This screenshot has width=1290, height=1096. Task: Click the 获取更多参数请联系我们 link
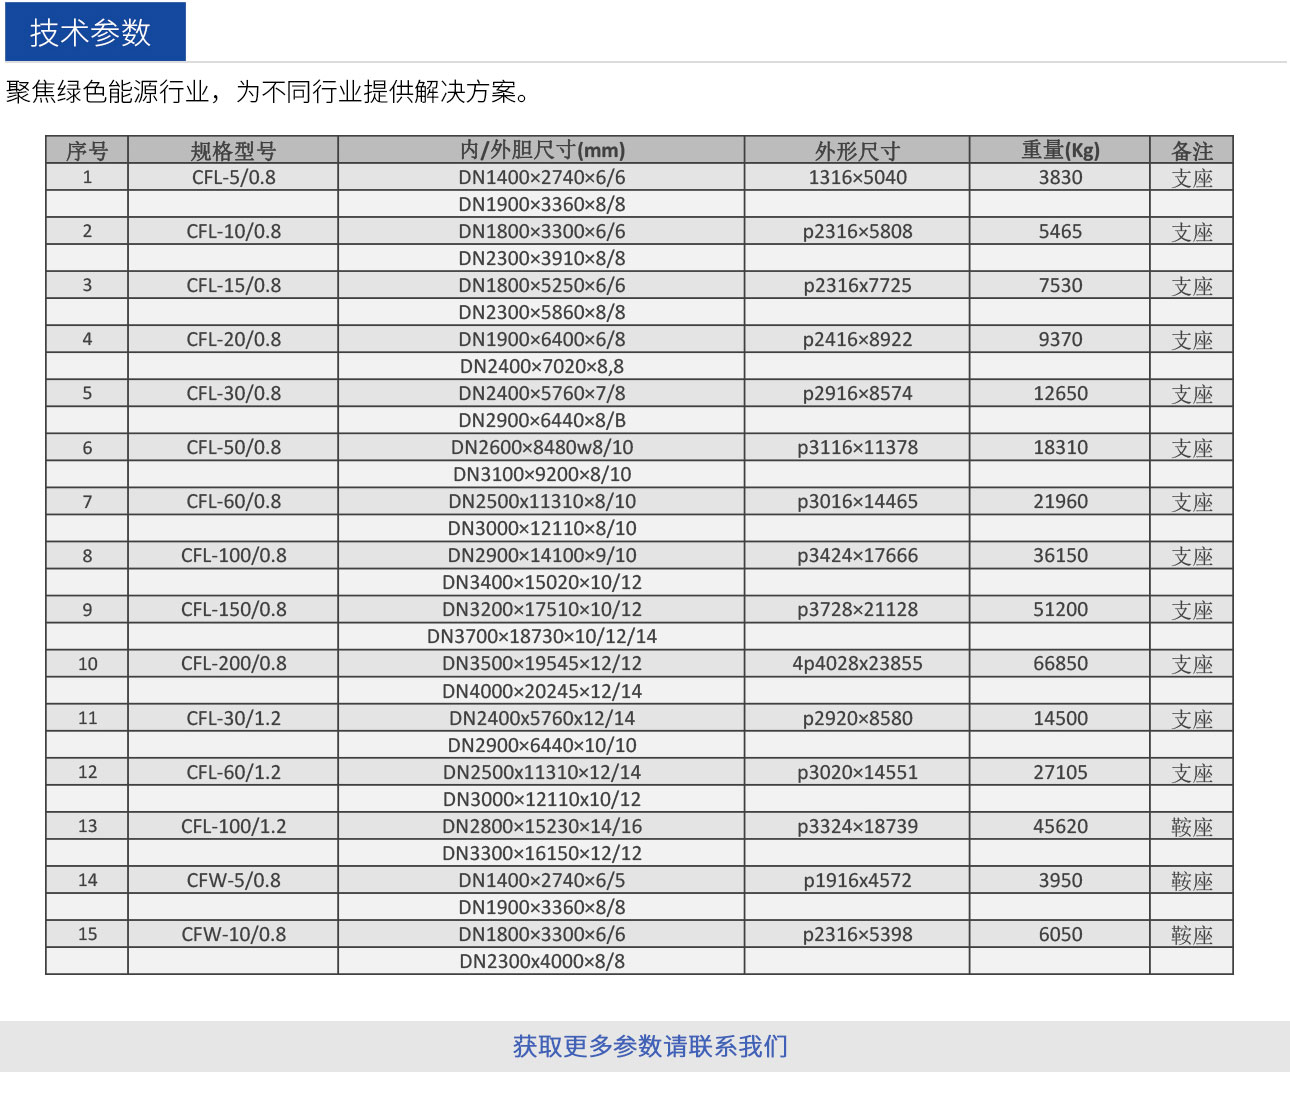(x=650, y=1046)
